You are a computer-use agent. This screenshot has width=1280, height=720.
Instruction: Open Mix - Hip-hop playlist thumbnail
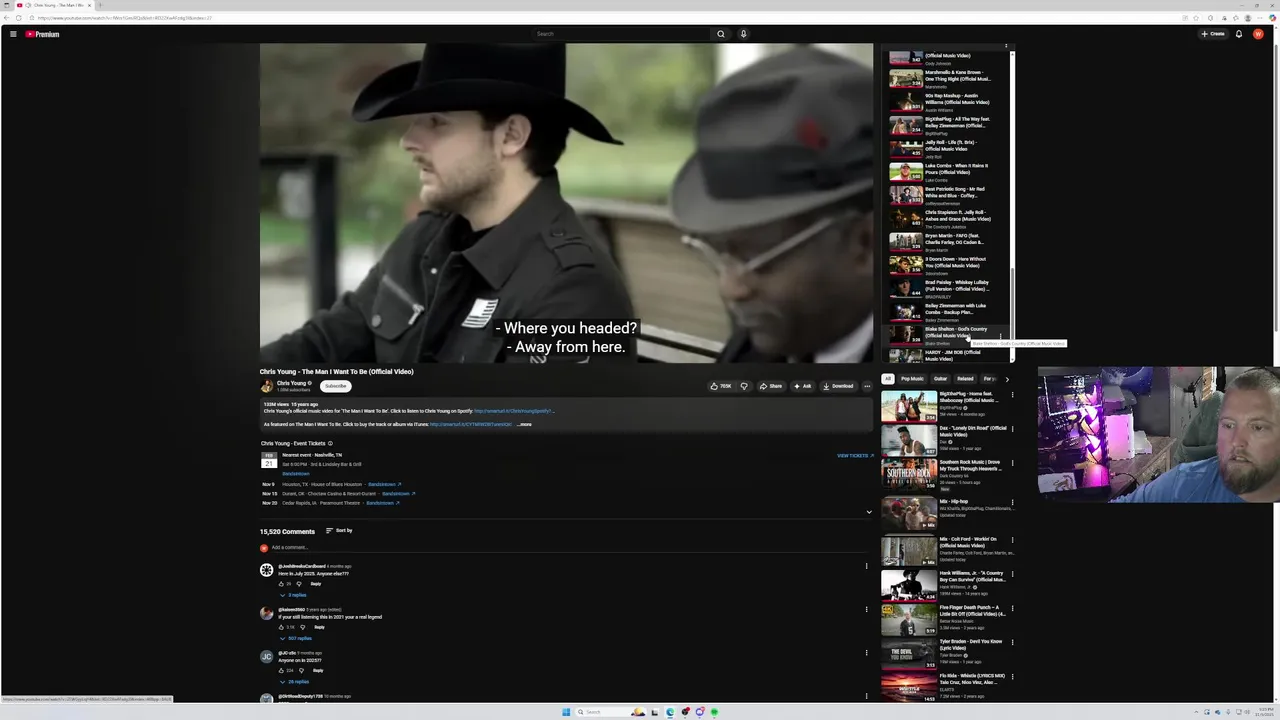[908, 514]
